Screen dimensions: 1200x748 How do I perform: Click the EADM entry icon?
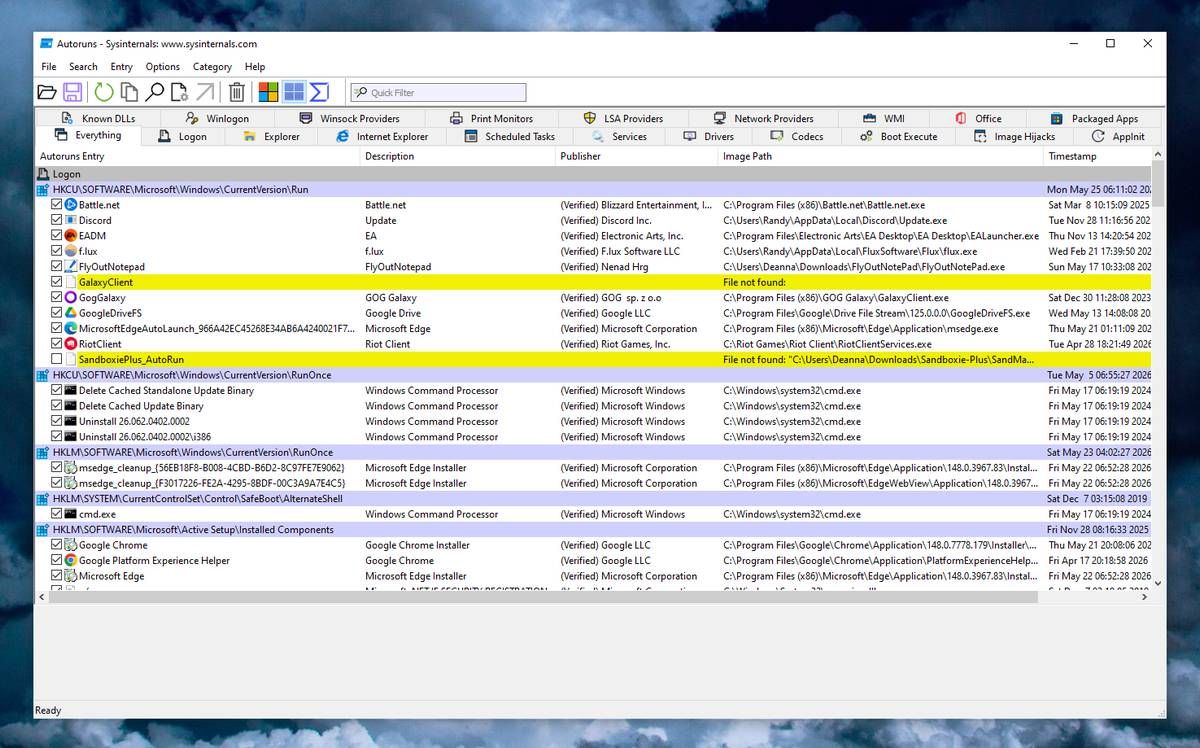point(71,236)
